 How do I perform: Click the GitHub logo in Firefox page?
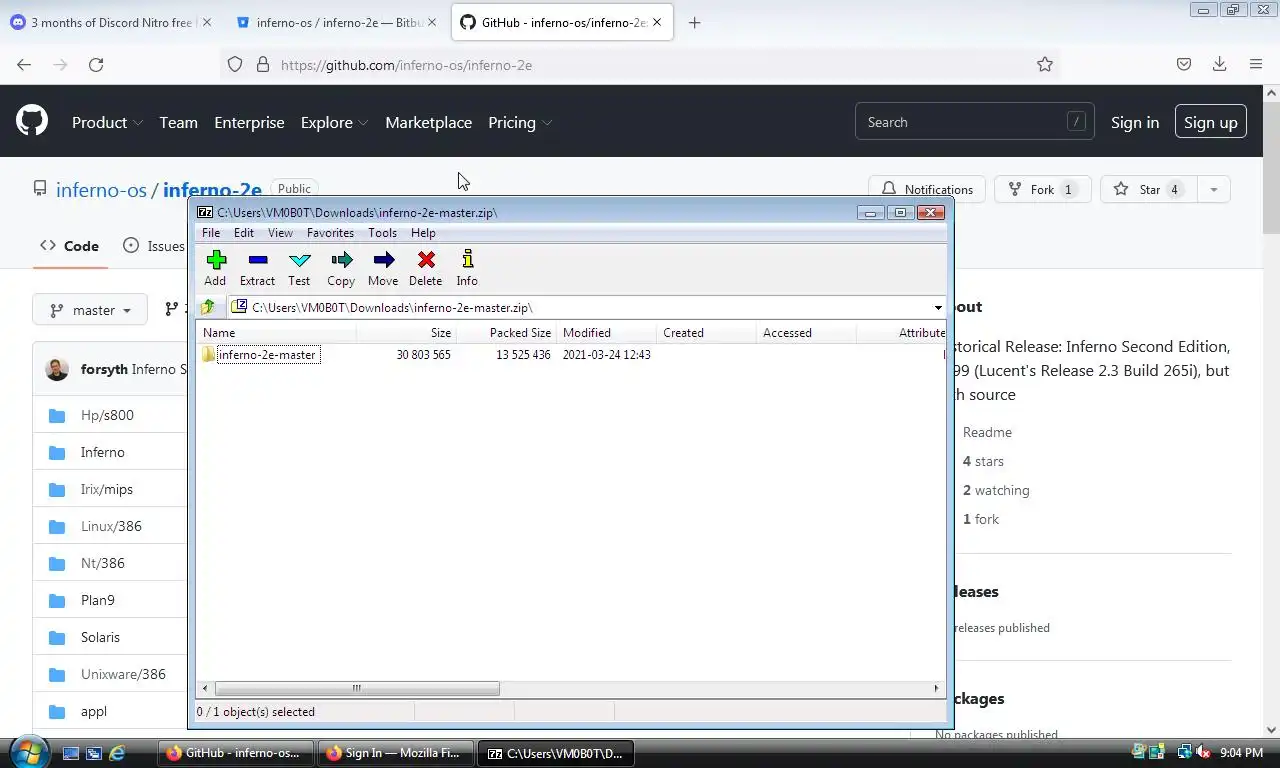pos(32,122)
